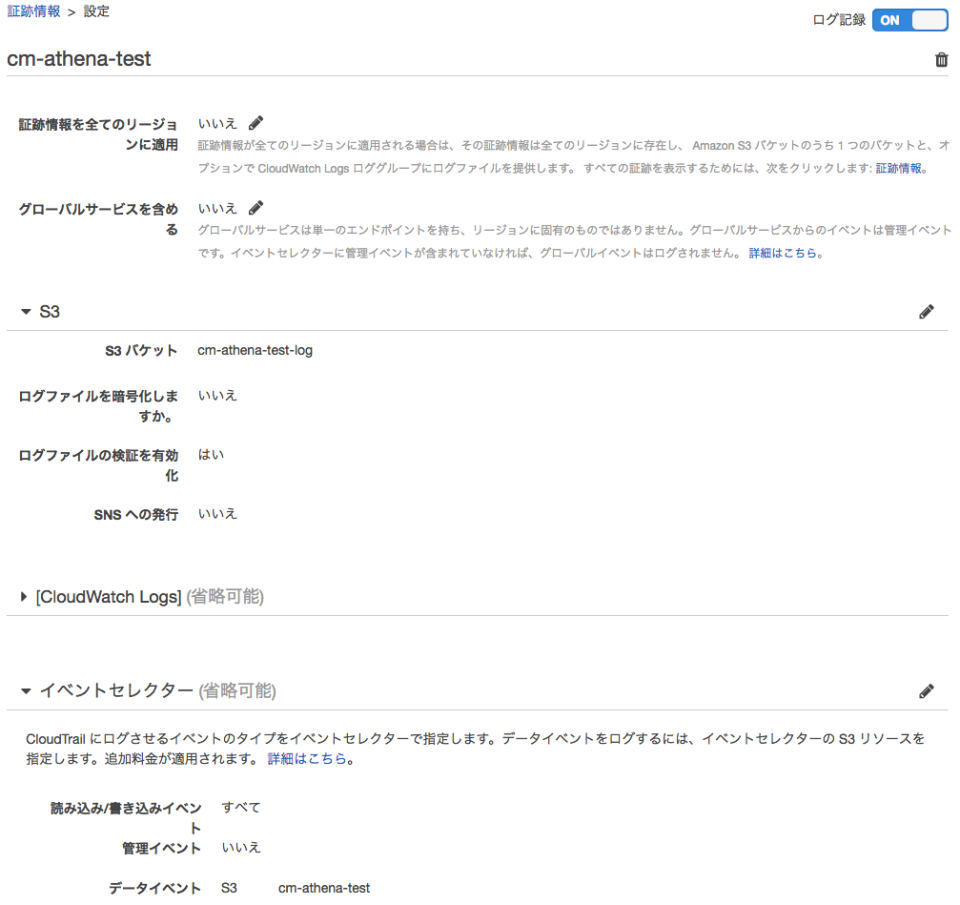Edit the イベントセレクター settings via pencil icon
Image resolution: width=960 pixels, height=905 pixels.
click(927, 691)
